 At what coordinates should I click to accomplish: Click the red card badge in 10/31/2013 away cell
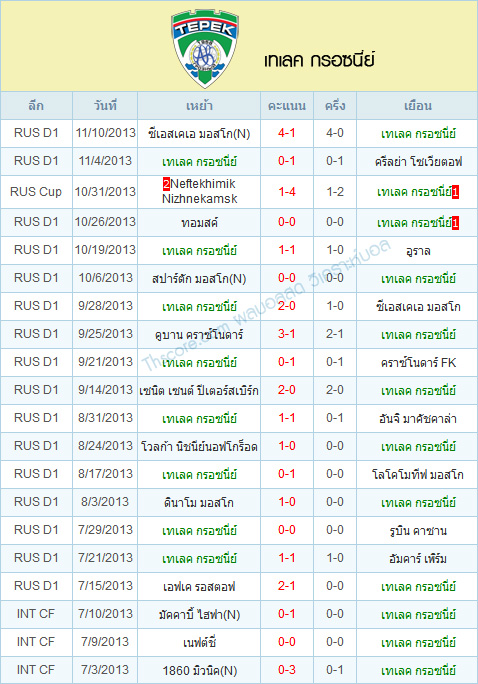point(455,192)
